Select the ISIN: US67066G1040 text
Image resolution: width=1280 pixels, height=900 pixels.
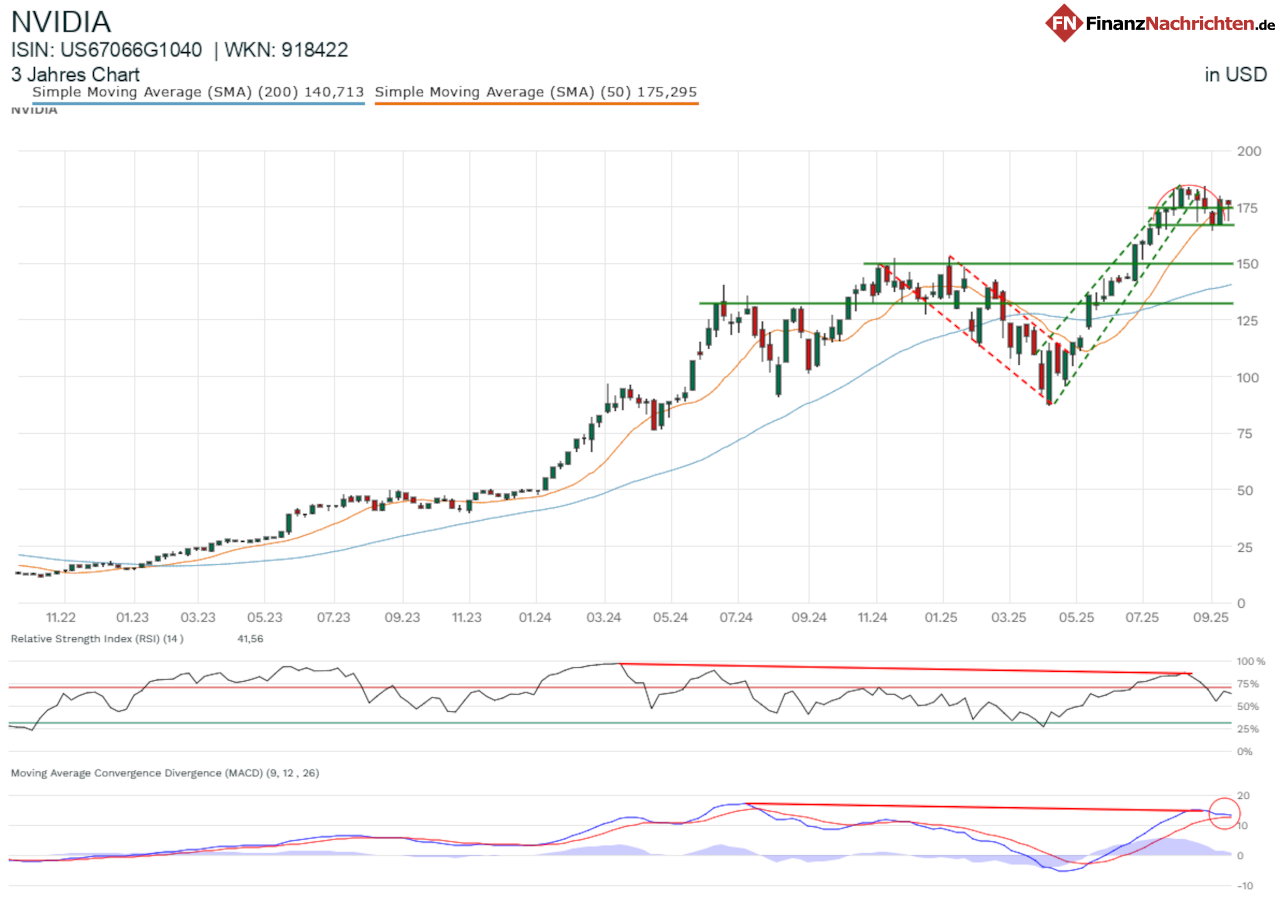click(x=106, y=50)
